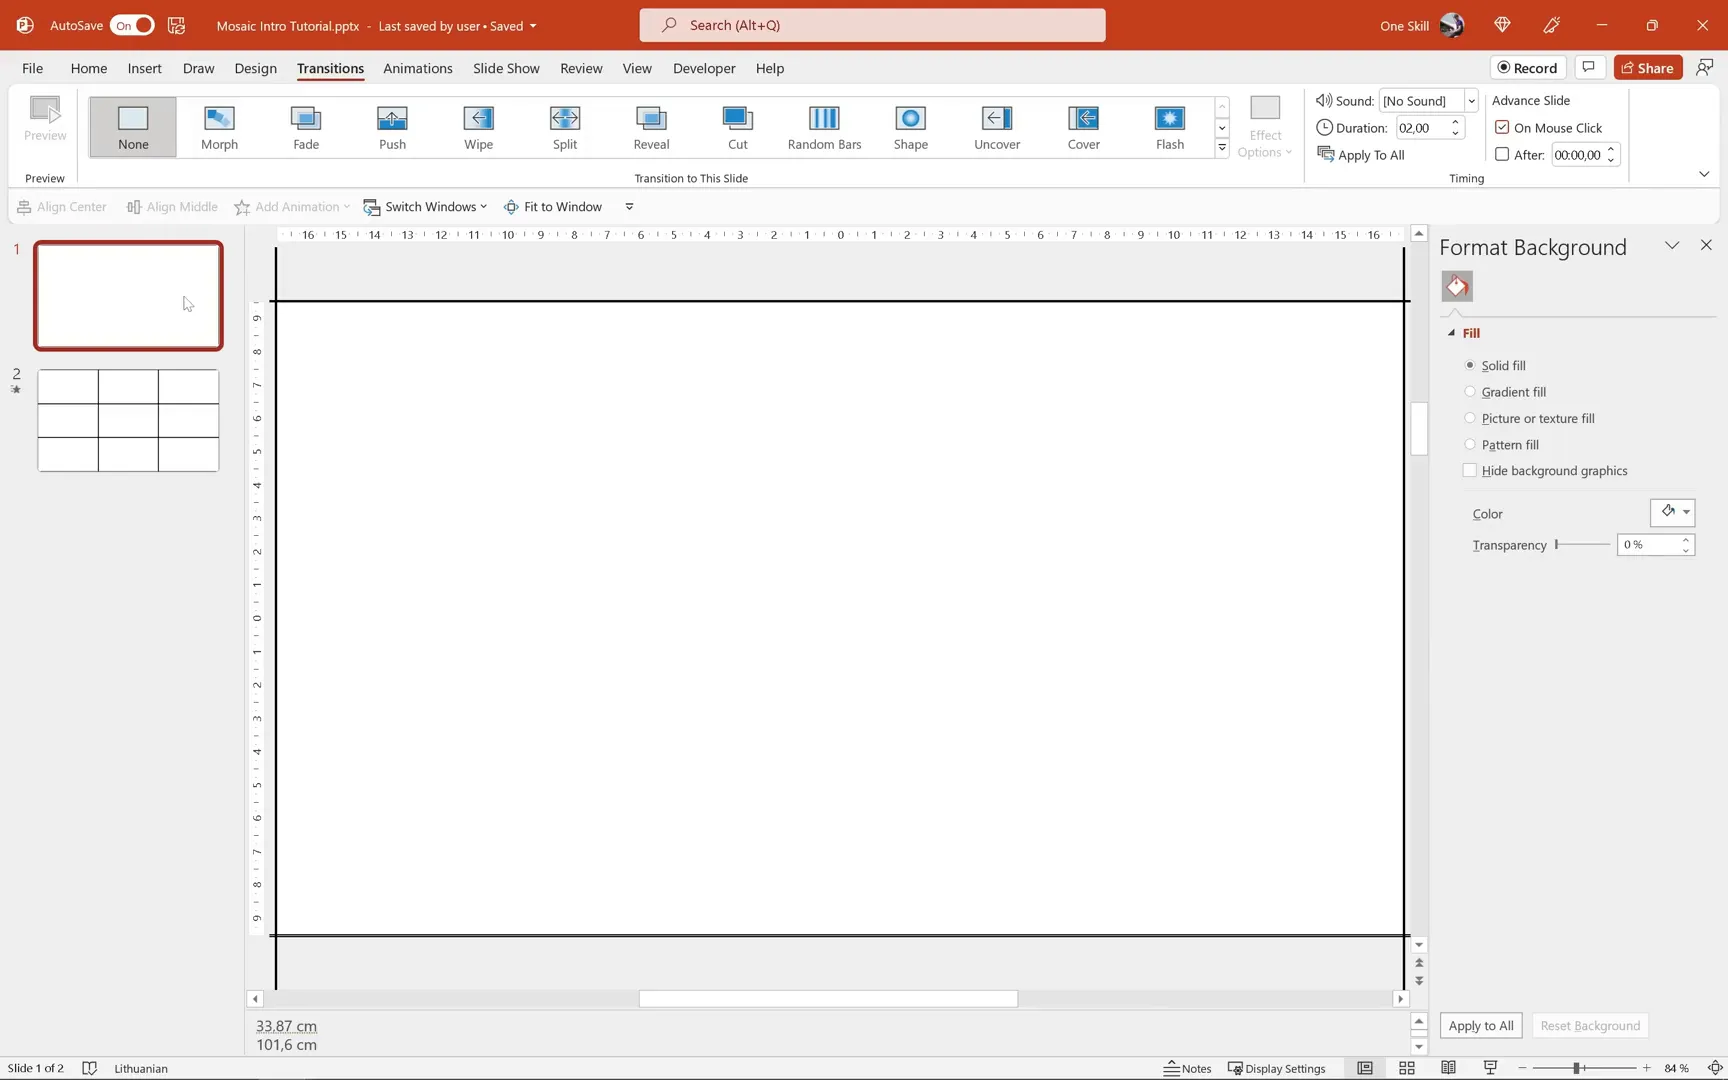
Task: Choose the Push transition
Action: click(x=392, y=127)
